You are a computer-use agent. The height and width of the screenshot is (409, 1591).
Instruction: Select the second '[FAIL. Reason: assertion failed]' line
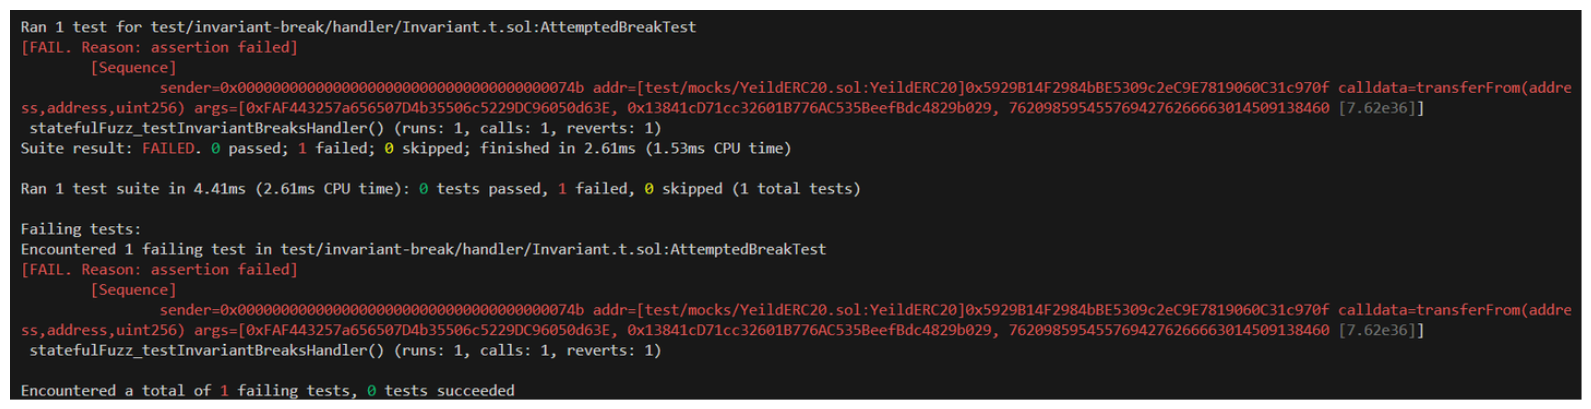[x=159, y=269]
